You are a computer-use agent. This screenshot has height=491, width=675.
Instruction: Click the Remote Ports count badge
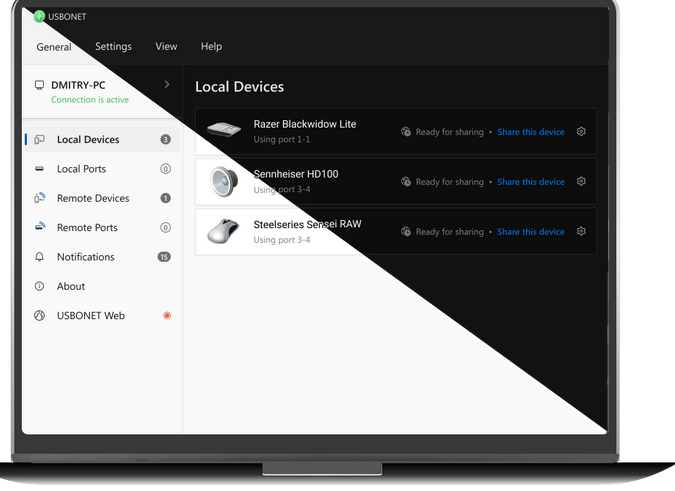(x=165, y=227)
